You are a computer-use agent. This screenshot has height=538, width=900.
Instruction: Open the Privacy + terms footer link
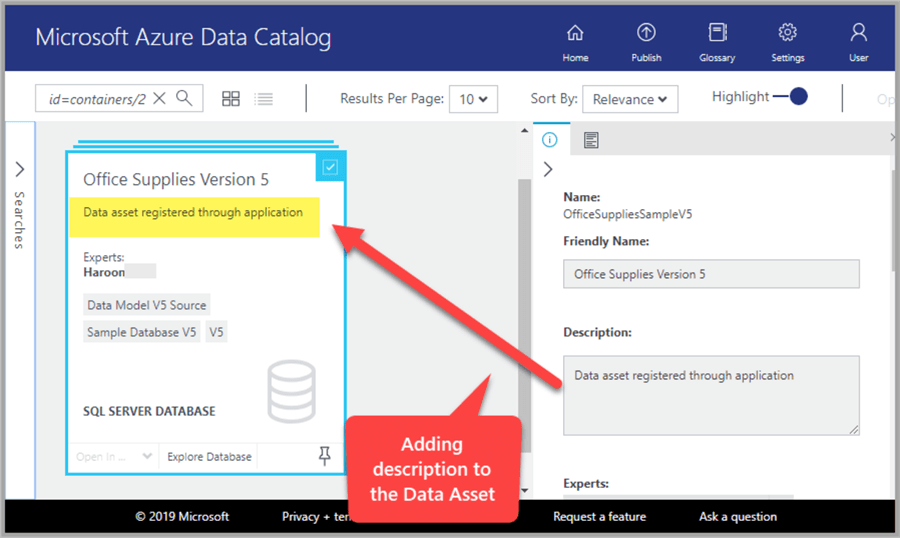315,517
